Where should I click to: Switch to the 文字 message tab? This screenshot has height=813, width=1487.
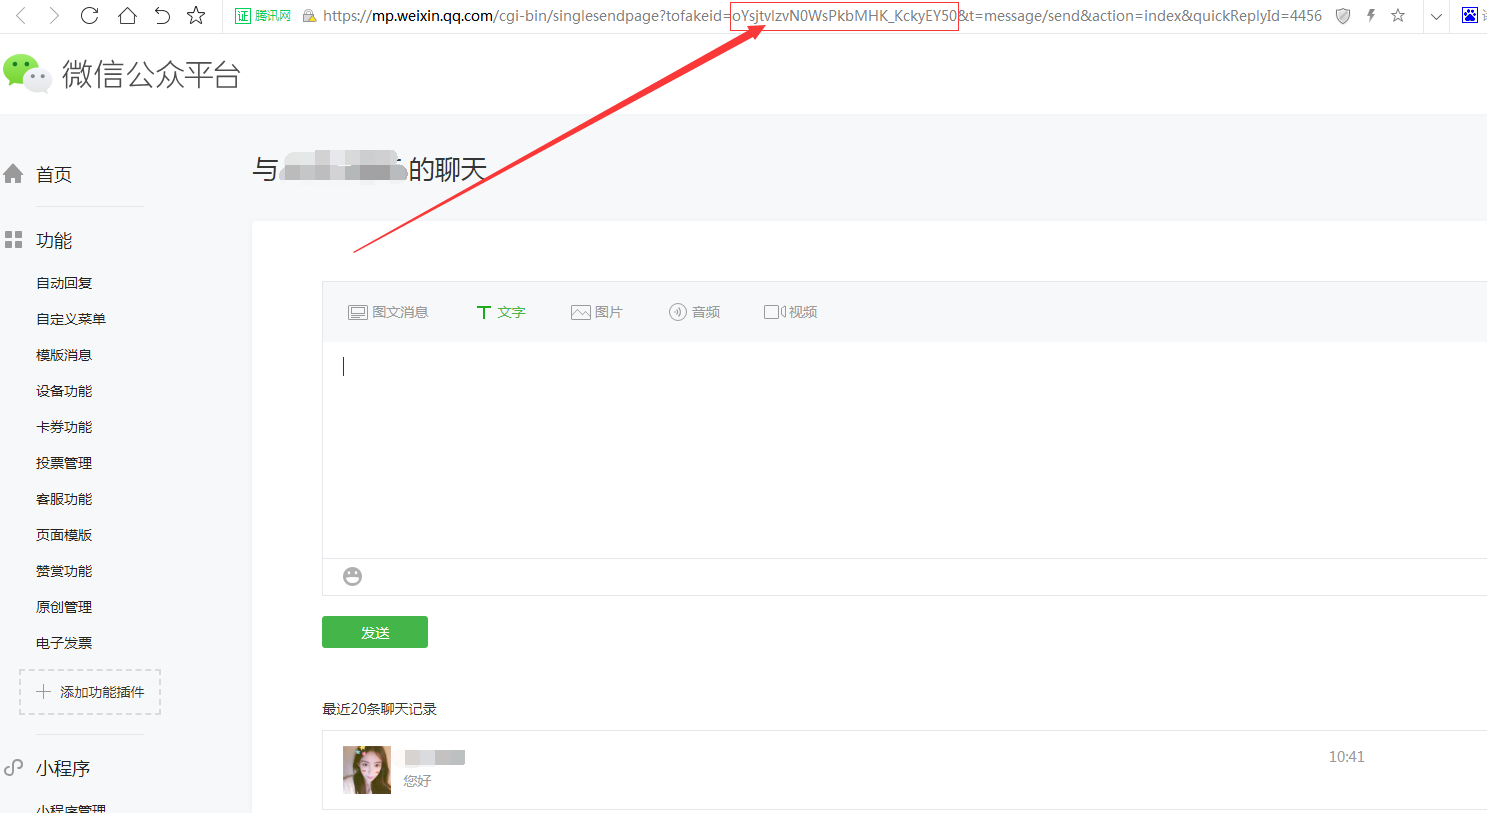tap(501, 312)
